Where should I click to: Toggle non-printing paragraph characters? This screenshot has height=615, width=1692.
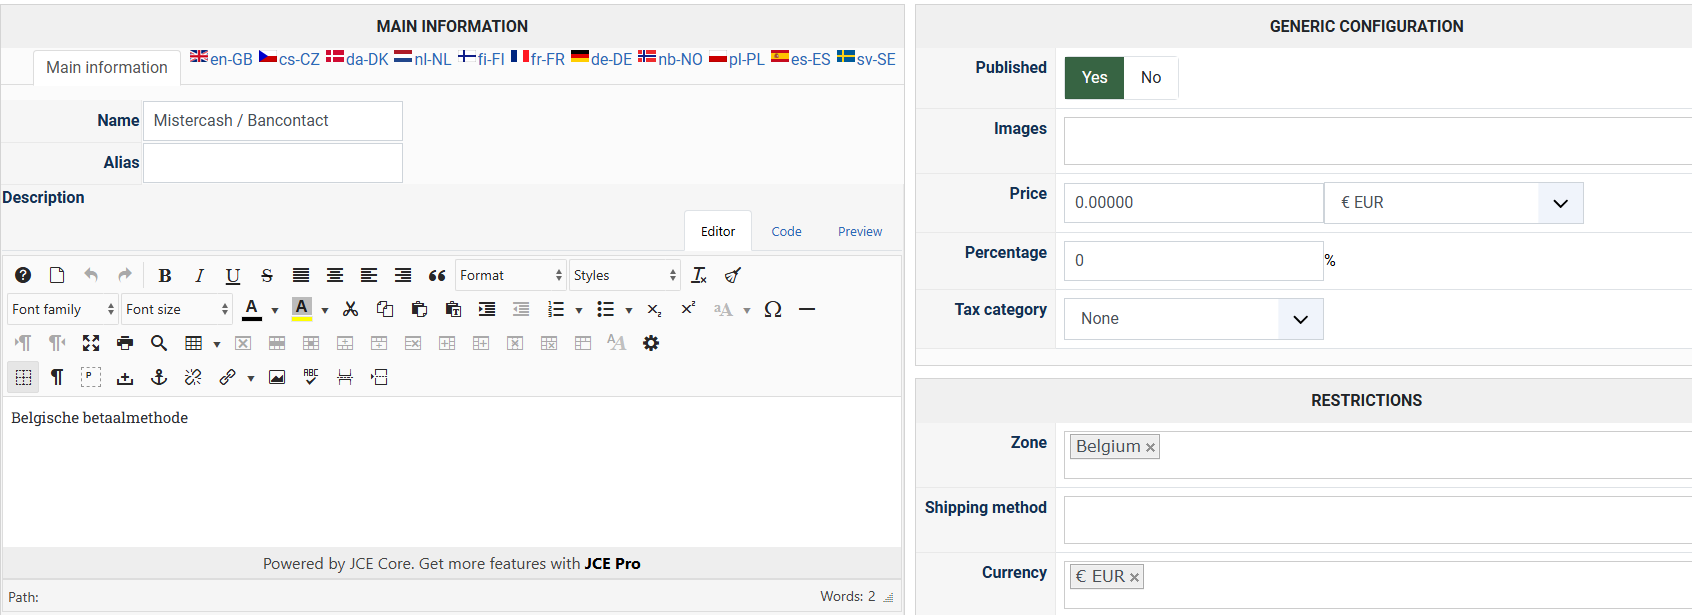tap(57, 377)
